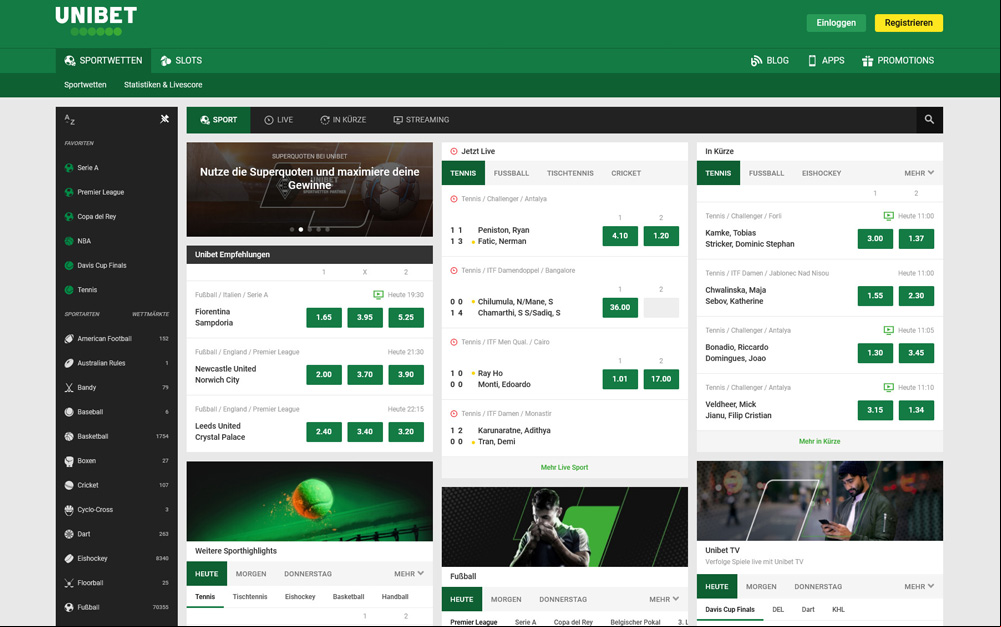Select second carousel dot on Superquoten banner

click(301, 229)
